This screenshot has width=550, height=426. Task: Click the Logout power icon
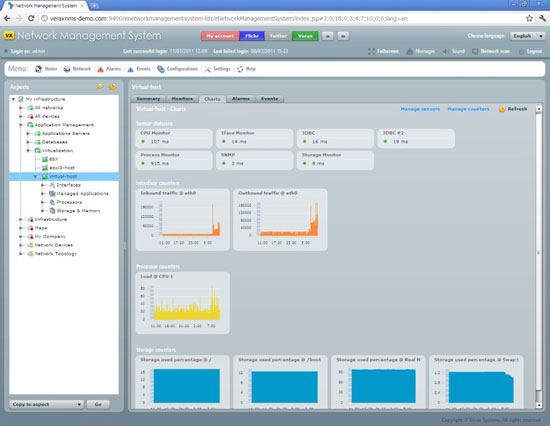pos(521,52)
